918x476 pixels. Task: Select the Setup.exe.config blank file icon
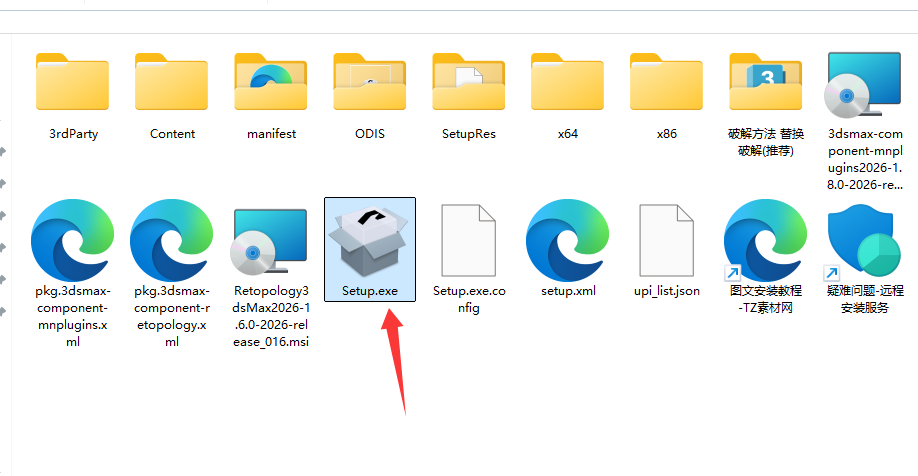tap(468, 240)
